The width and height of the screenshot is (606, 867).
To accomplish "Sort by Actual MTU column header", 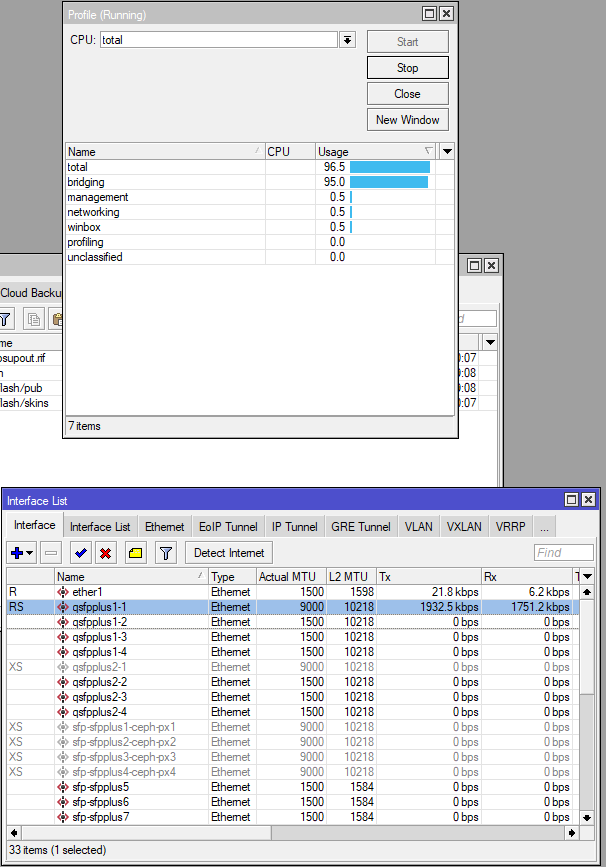I will (x=291, y=577).
